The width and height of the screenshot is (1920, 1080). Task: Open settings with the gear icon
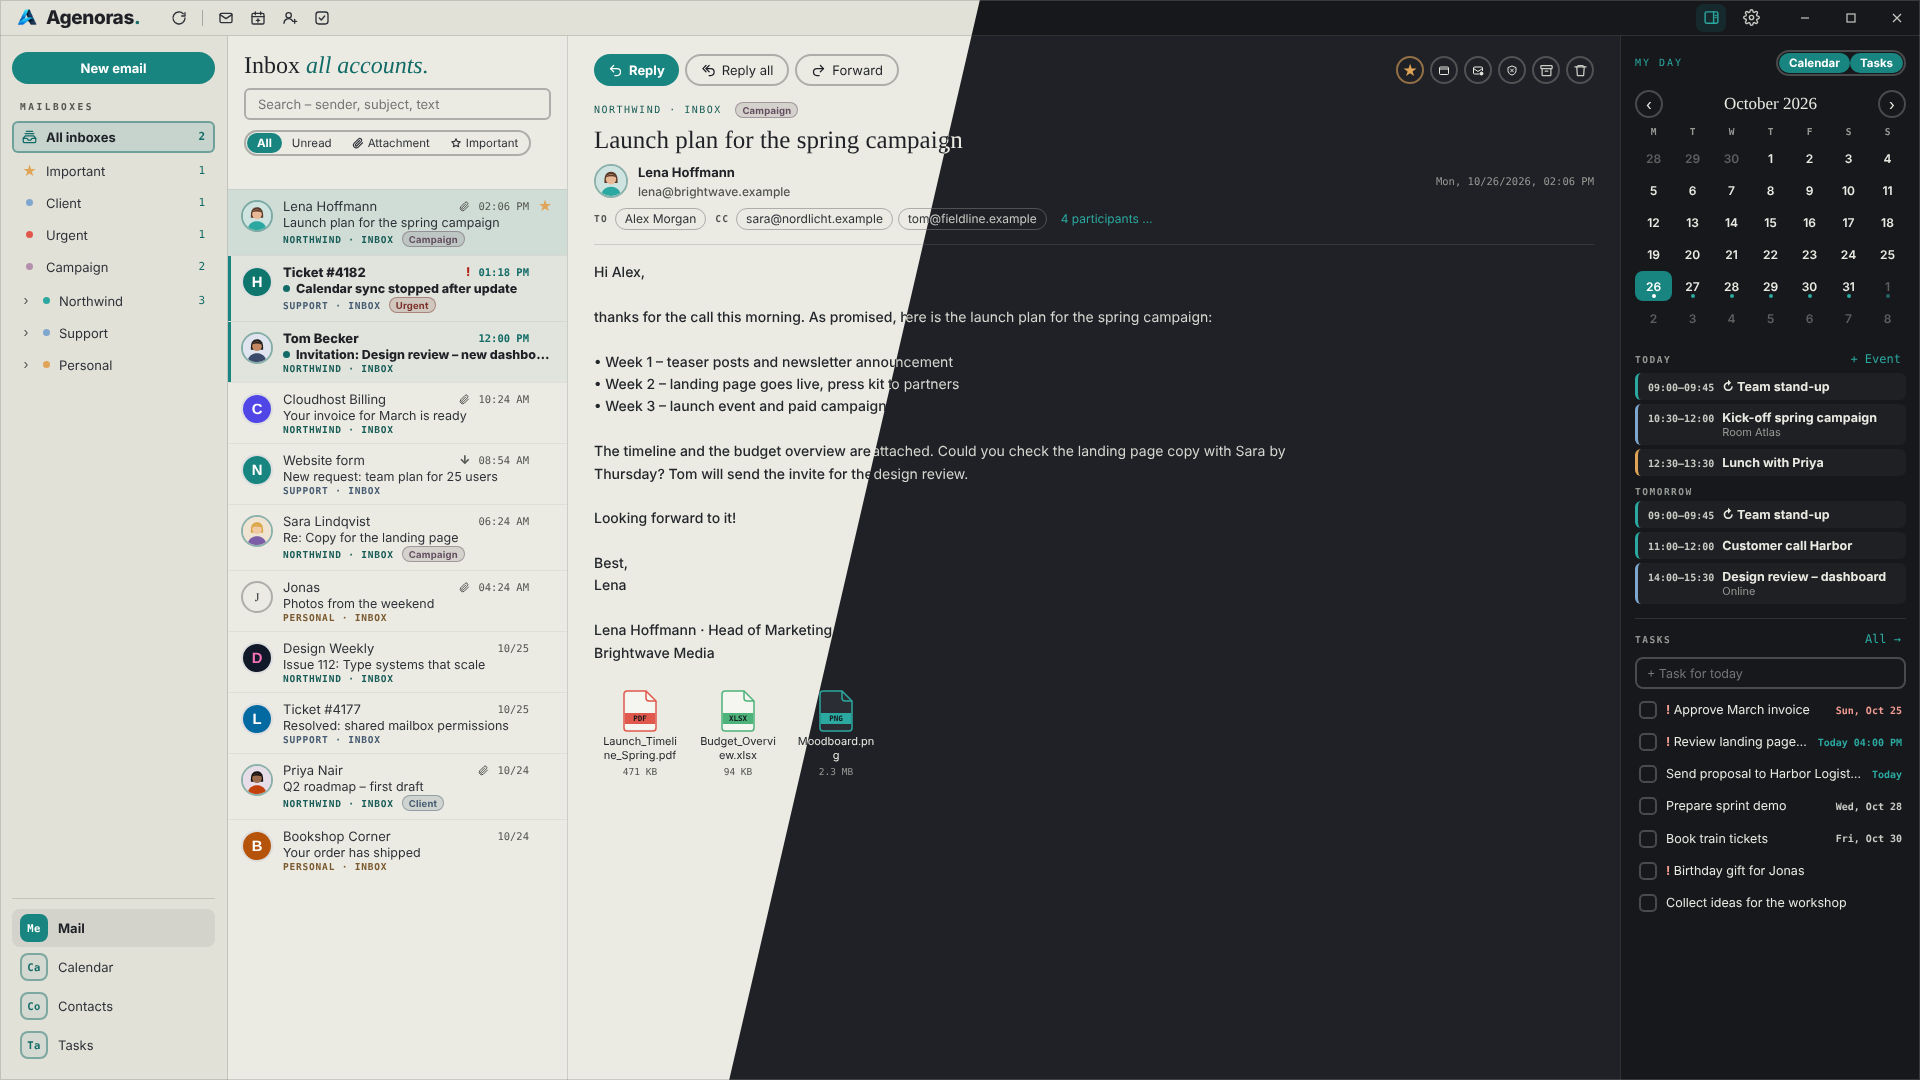pos(1751,18)
